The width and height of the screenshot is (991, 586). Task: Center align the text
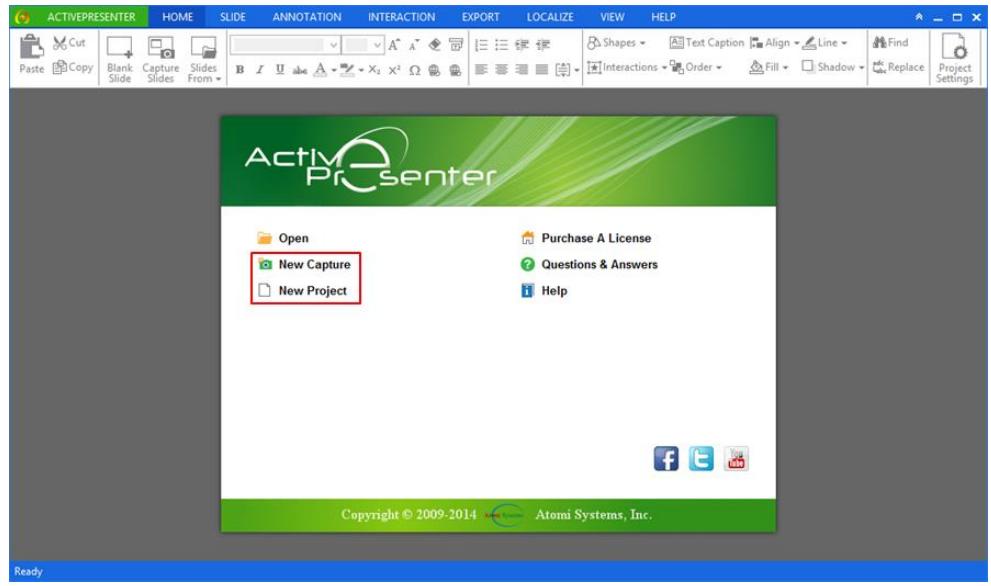(x=501, y=69)
